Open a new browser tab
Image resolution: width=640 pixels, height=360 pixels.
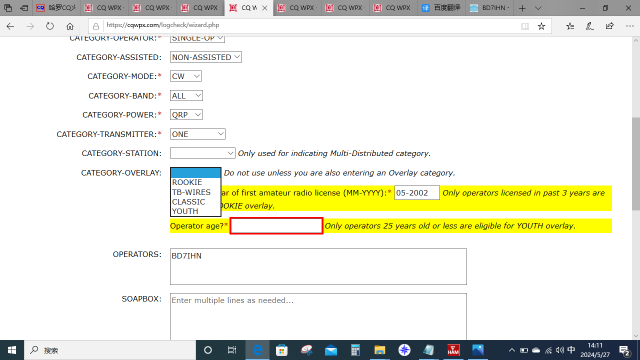coord(522,8)
